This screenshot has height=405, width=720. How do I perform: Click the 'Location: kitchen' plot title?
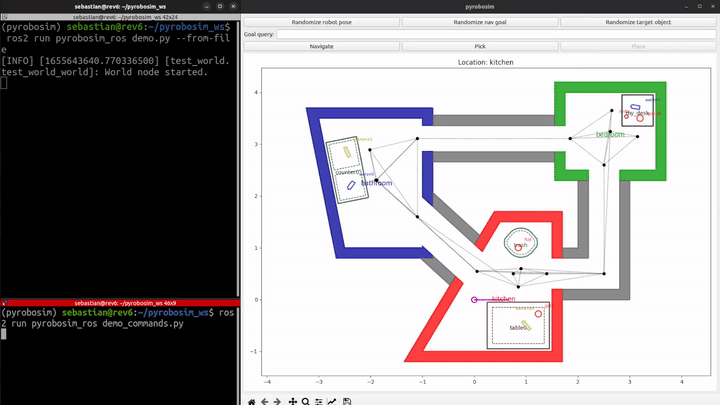coord(485,62)
